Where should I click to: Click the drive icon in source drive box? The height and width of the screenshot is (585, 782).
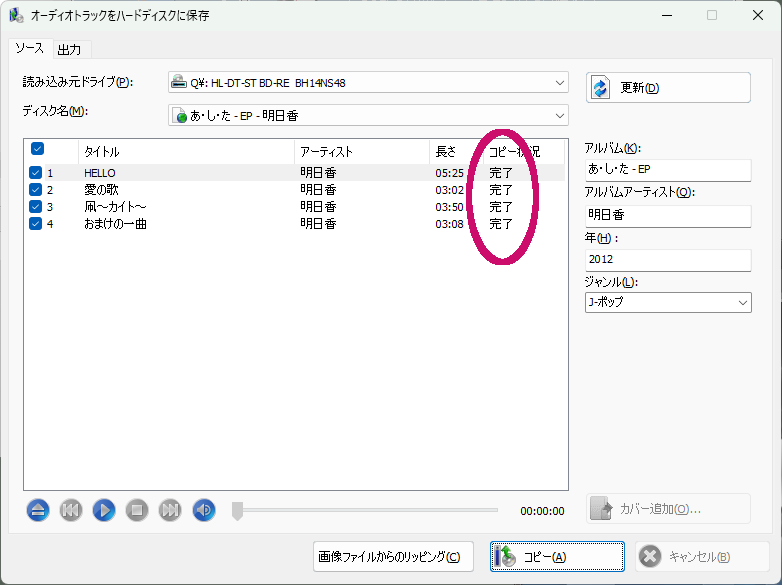click(179, 82)
